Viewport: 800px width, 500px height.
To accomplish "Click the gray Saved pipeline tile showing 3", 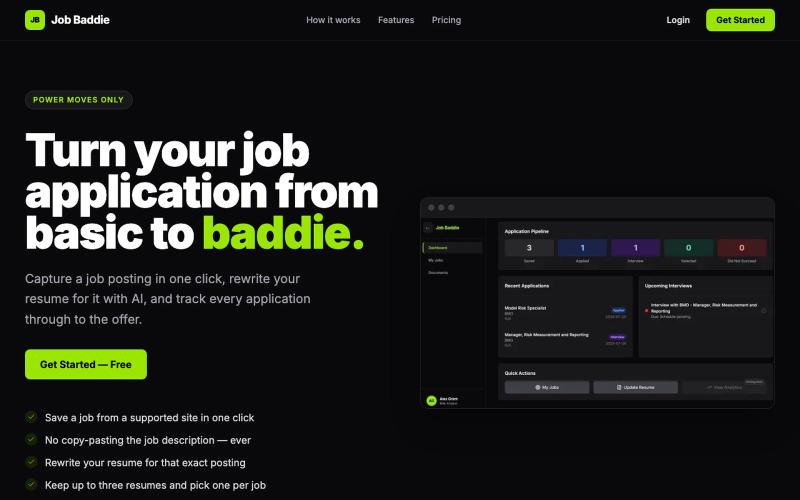I will [529, 248].
